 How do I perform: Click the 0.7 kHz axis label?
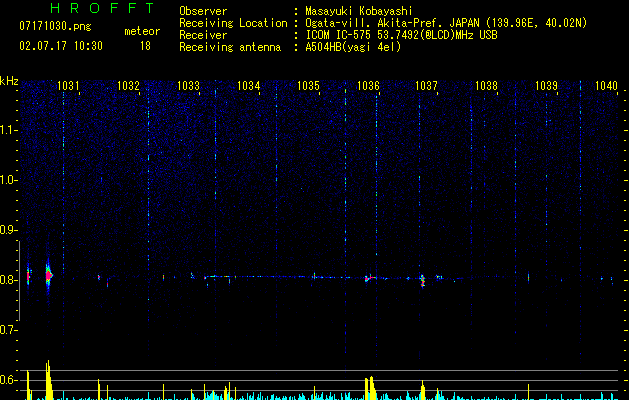click(7, 330)
